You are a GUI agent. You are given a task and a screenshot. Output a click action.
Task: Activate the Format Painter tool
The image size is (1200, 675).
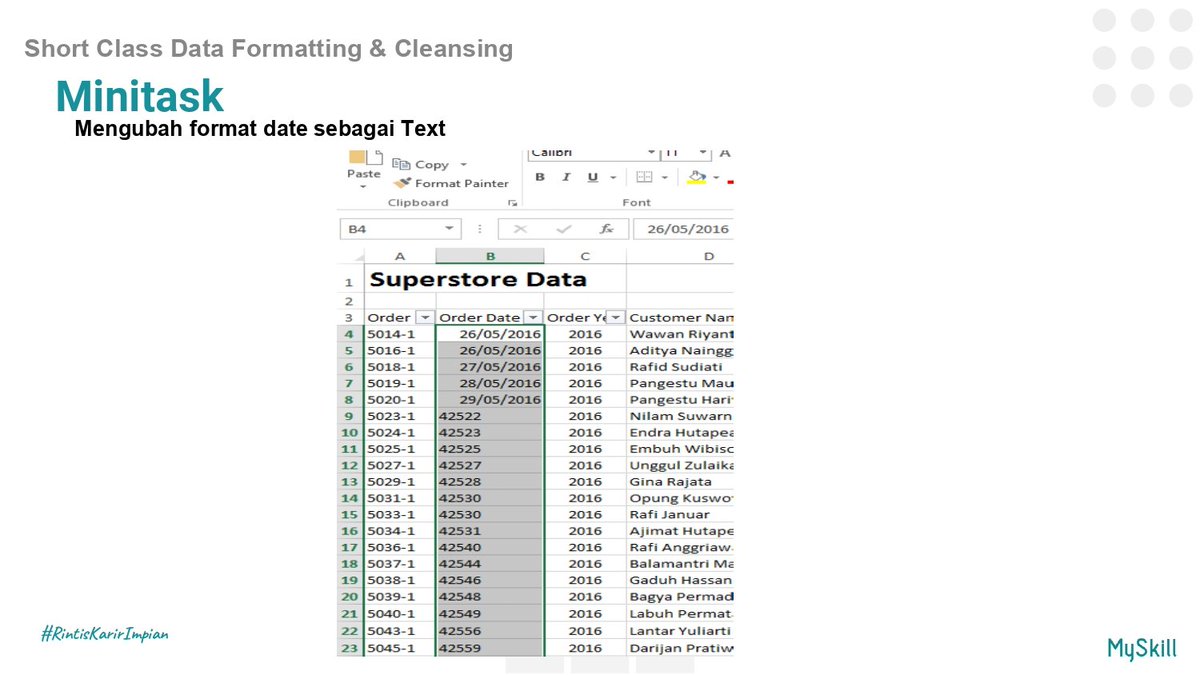[x=451, y=184]
